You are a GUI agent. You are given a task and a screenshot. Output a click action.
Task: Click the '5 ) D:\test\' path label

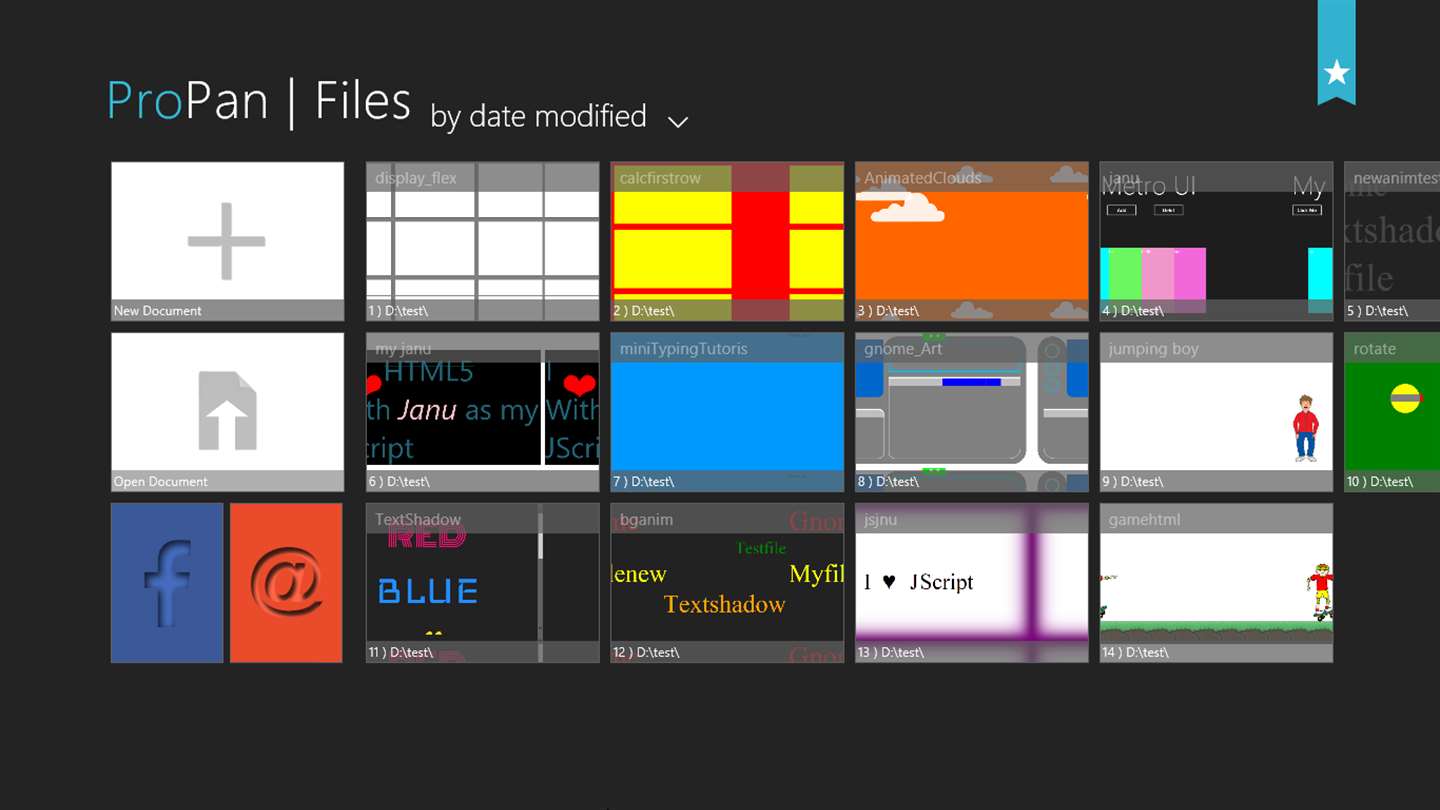pyautogui.click(x=1377, y=311)
